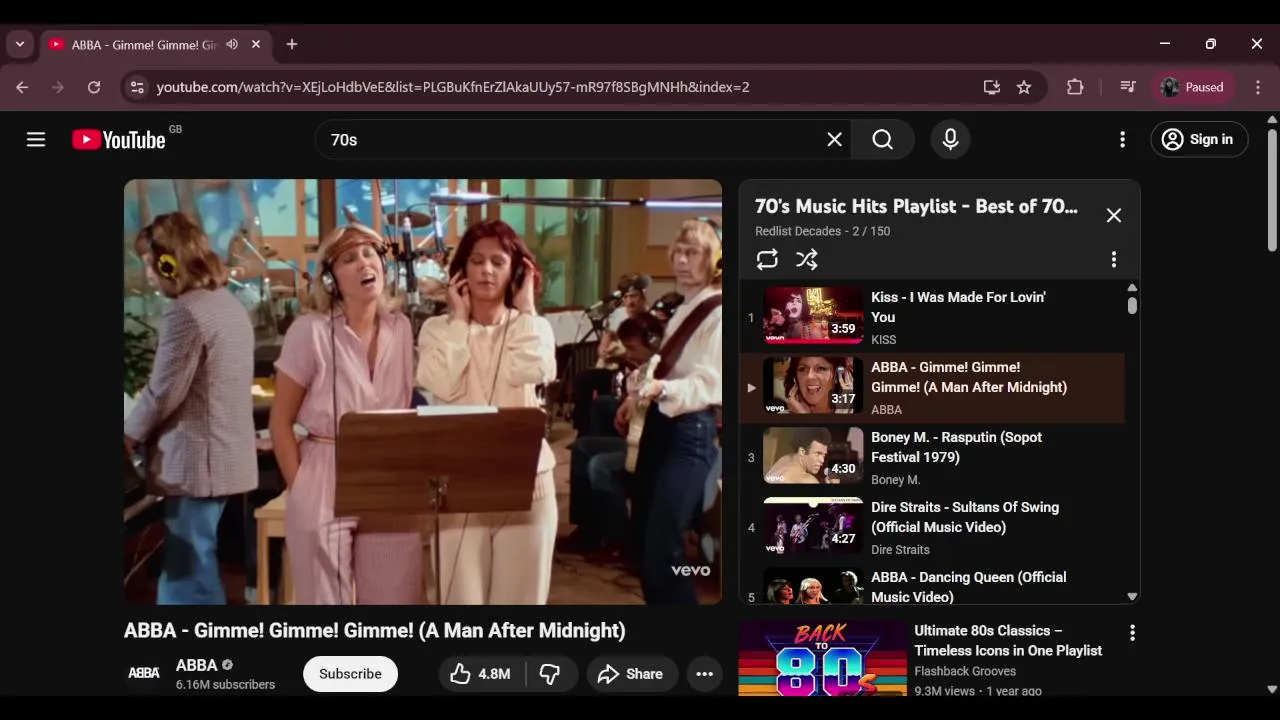
Task: Like the ABBA video
Action: pos(481,674)
